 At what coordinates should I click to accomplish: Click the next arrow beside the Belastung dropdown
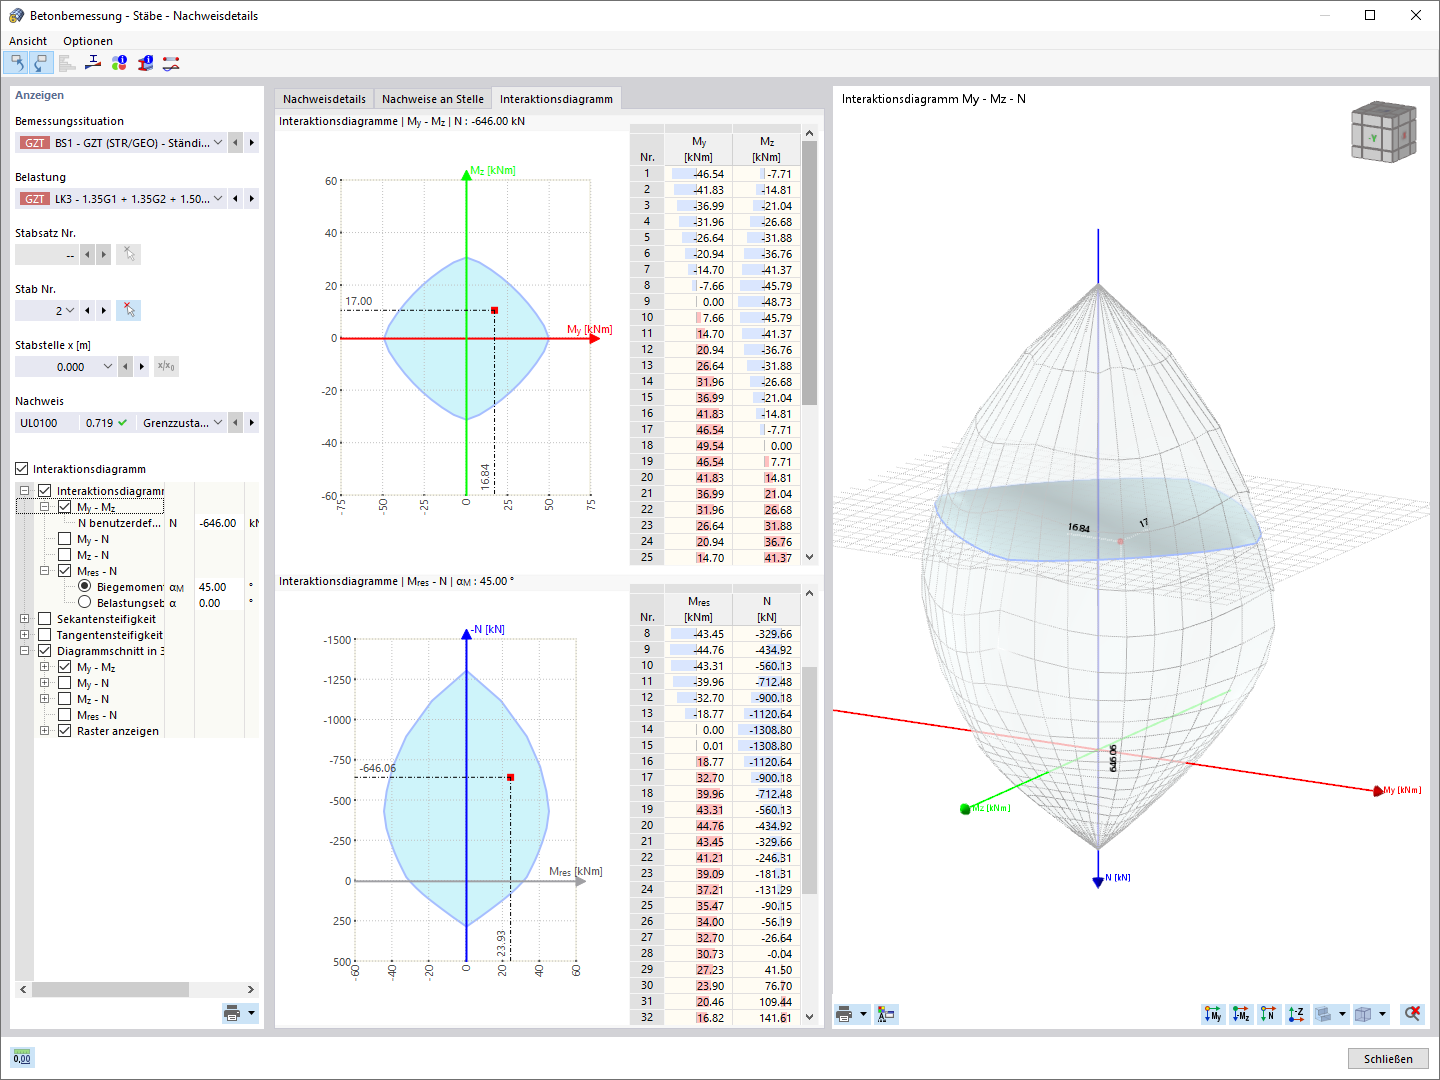(x=251, y=198)
